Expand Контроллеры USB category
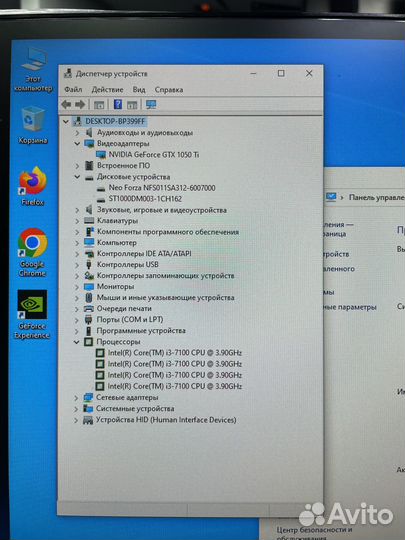Screen dimensions: 405x540 click(x=77, y=265)
